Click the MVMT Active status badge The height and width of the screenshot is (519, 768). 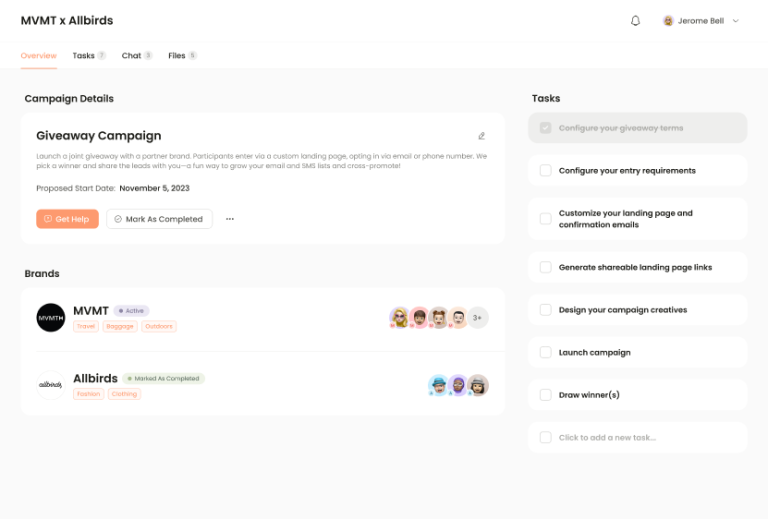[x=131, y=311]
